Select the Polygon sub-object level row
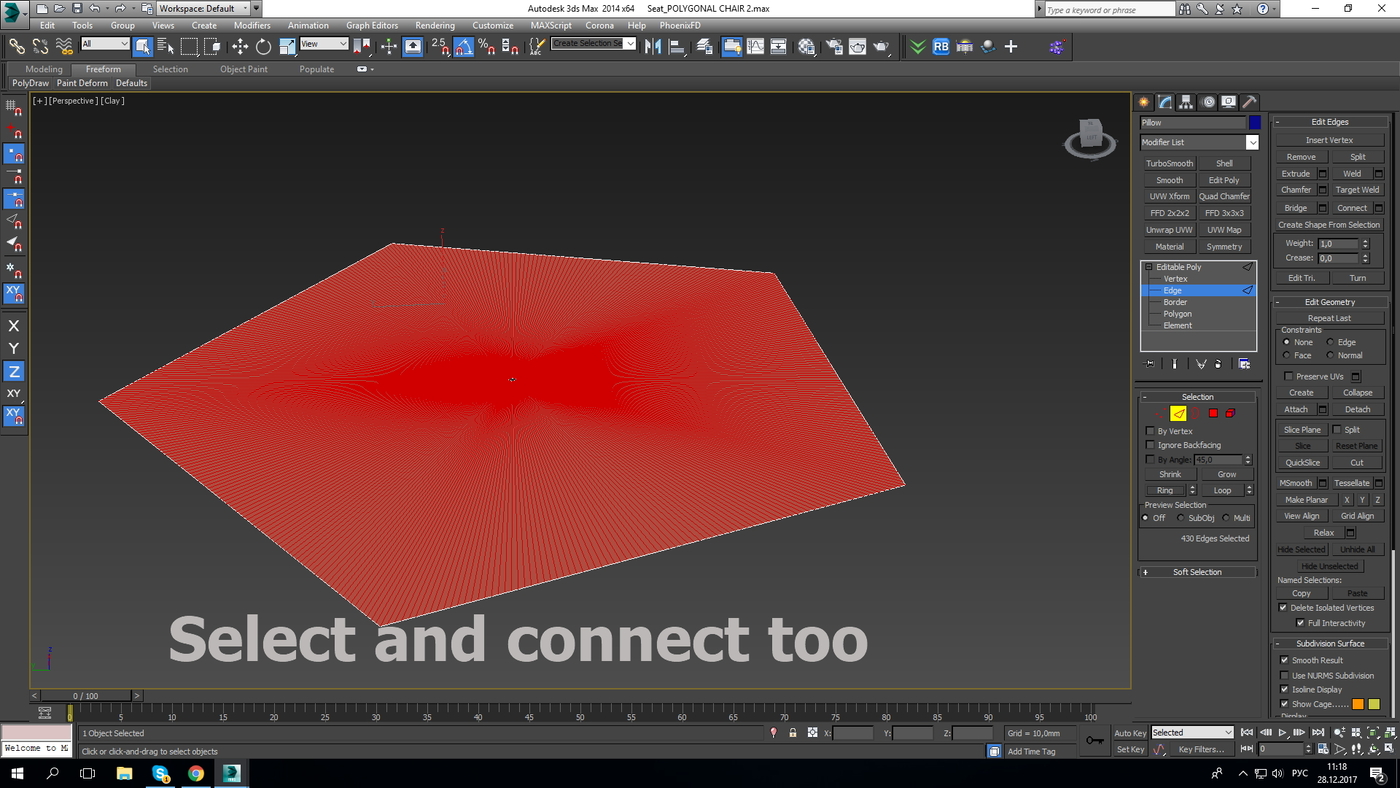 pos(1198,314)
